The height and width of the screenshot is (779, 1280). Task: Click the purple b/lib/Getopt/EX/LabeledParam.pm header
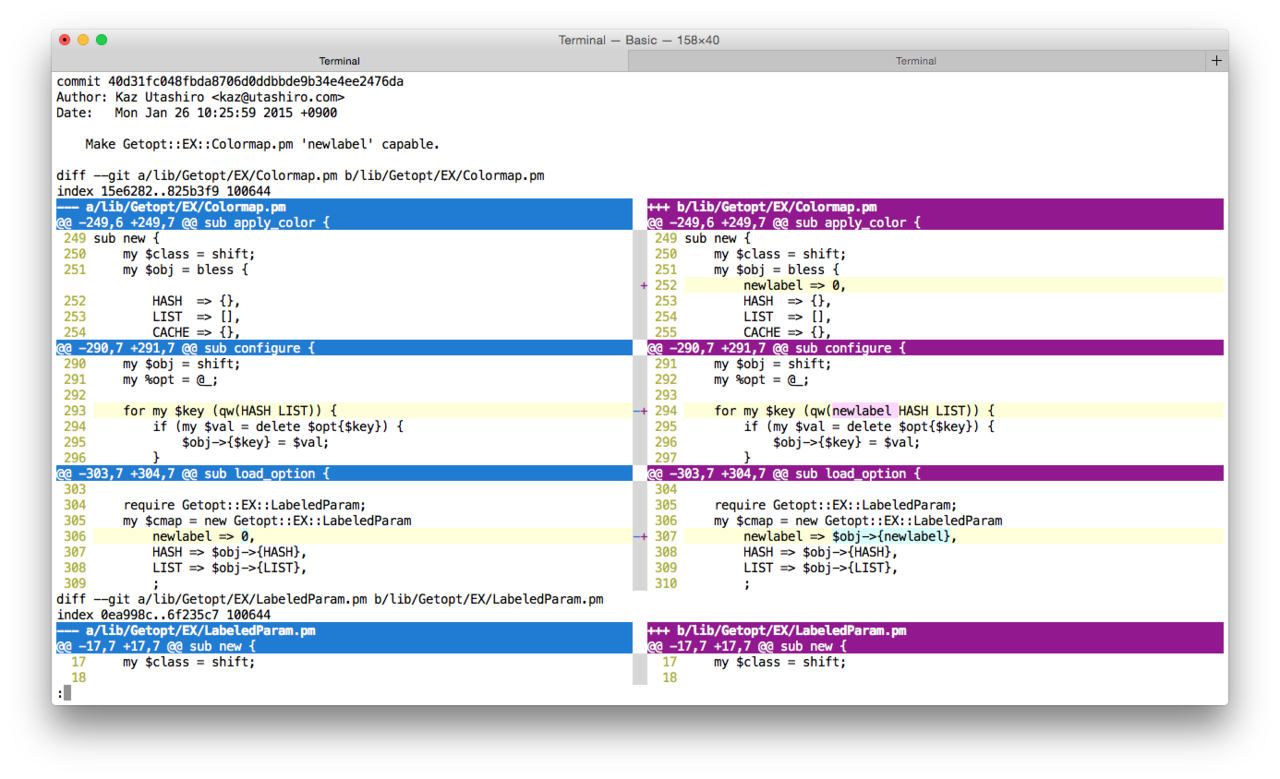click(935, 631)
